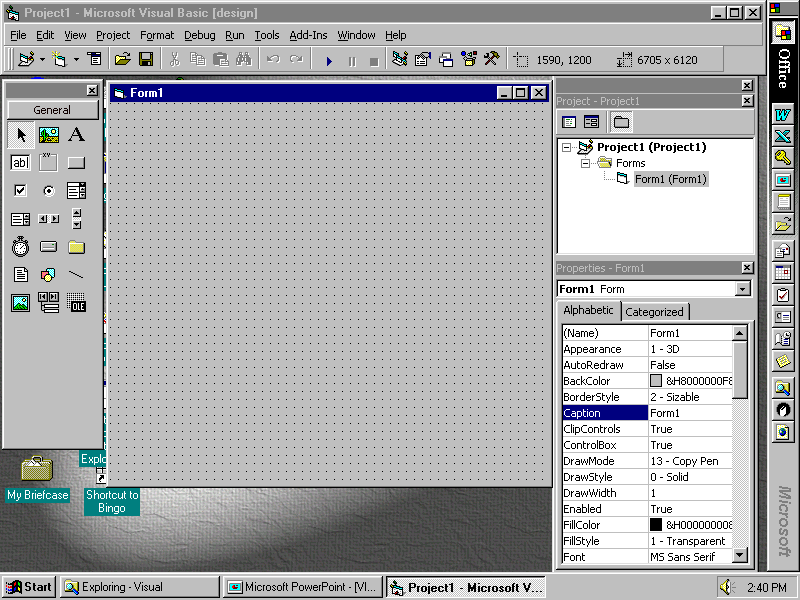Viewport: 800px width, 600px height.
Task: Click View Code in Project Explorer
Action: tap(569, 122)
